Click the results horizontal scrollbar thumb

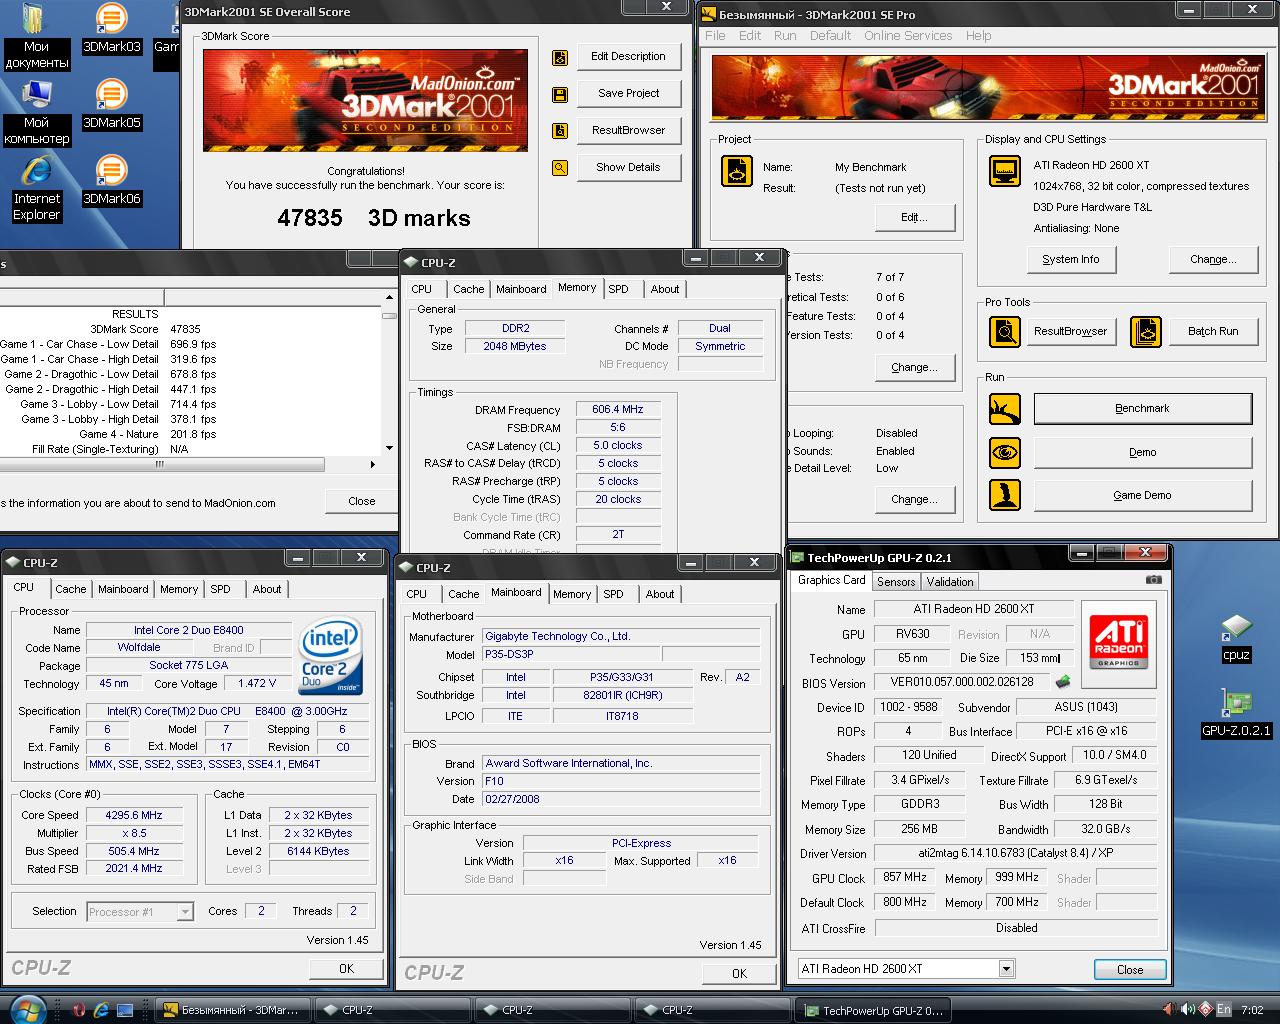pyautogui.click(x=162, y=464)
